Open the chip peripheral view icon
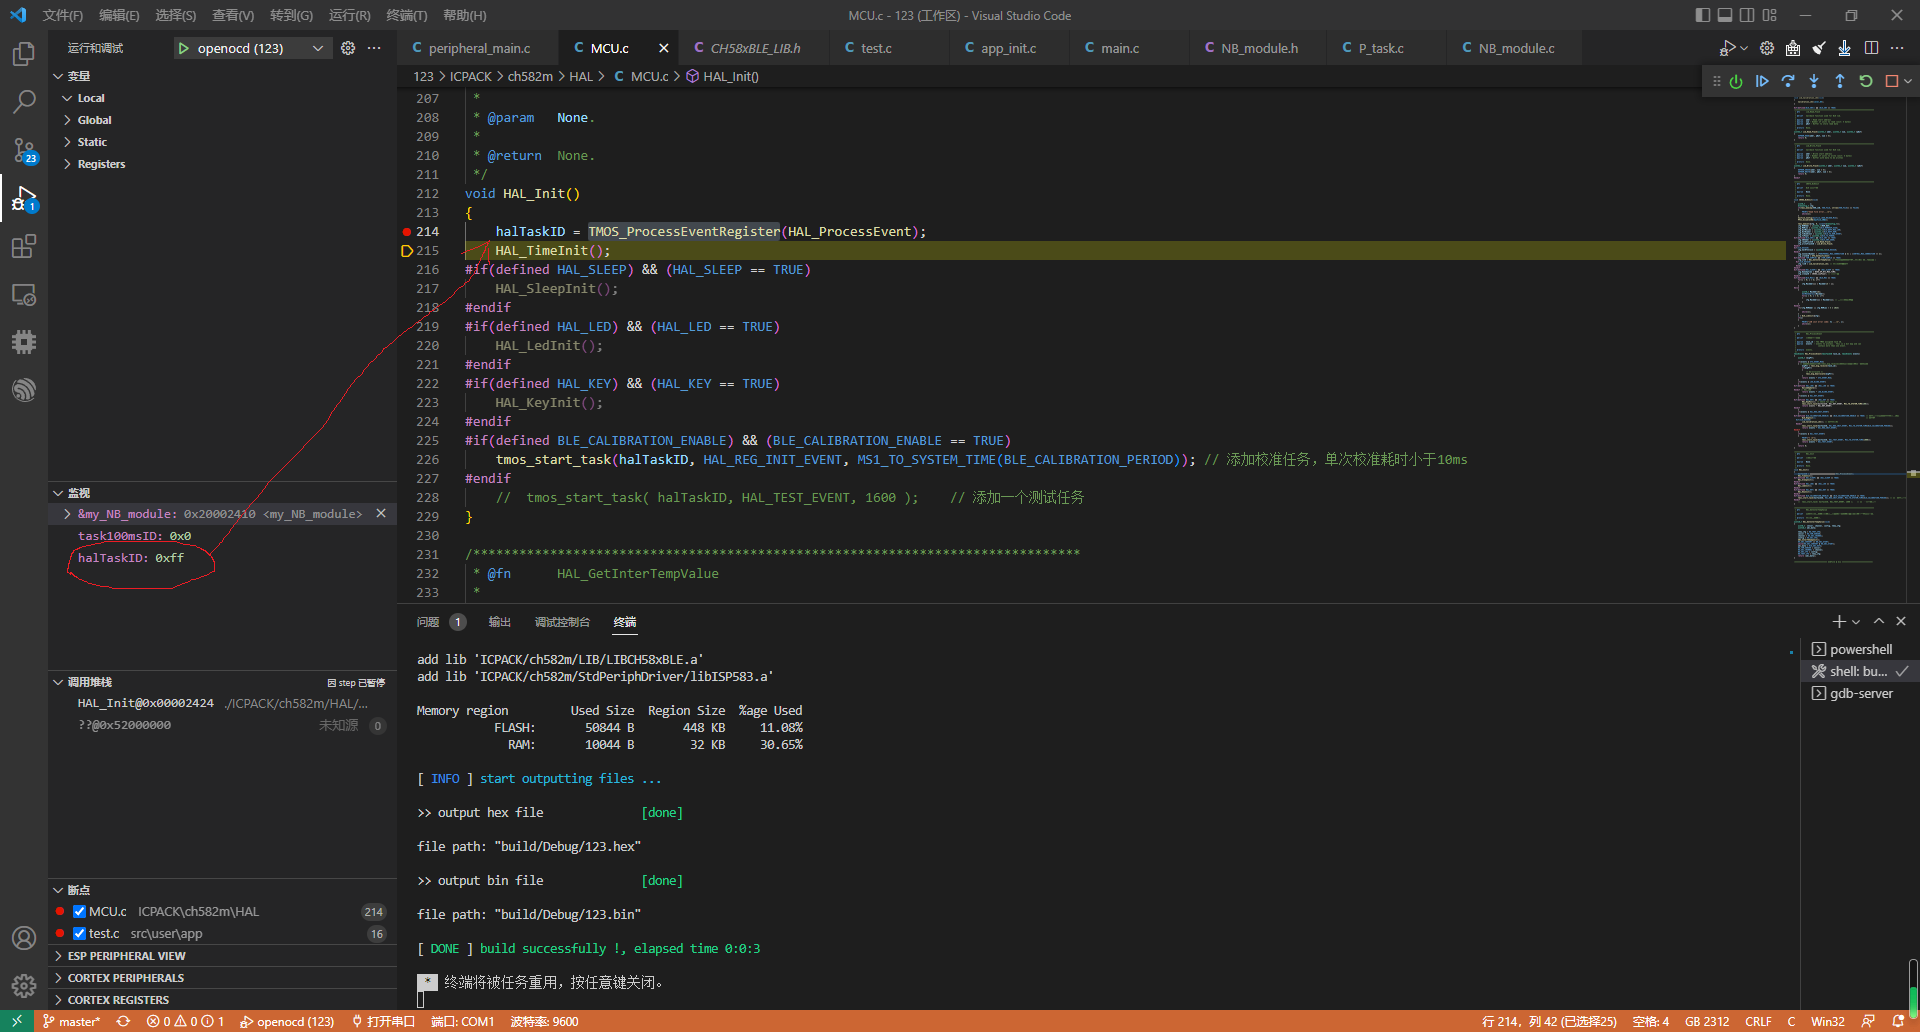The width and height of the screenshot is (1920, 1032). [x=24, y=342]
